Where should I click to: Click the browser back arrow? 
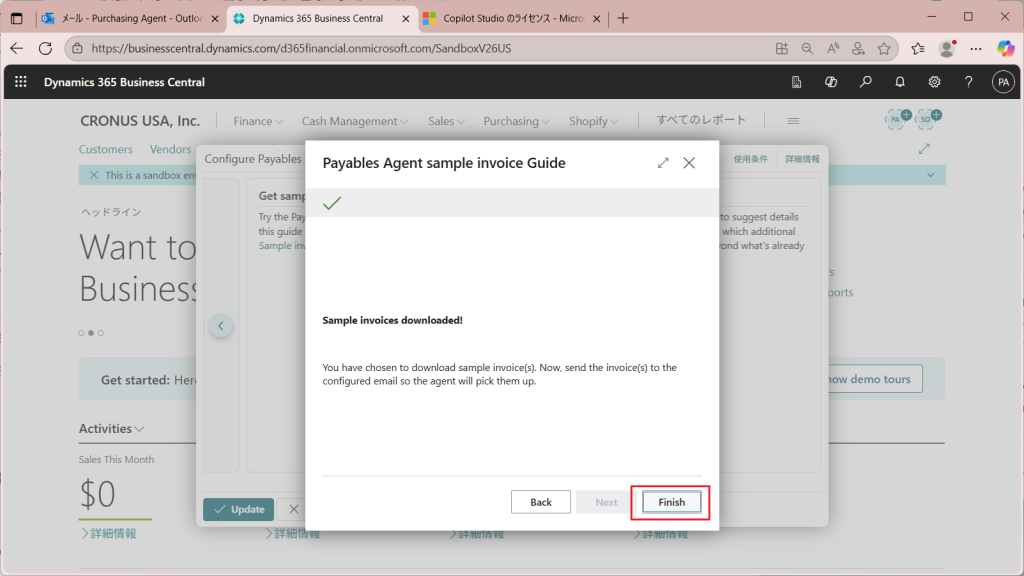click(x=16, y=48)
